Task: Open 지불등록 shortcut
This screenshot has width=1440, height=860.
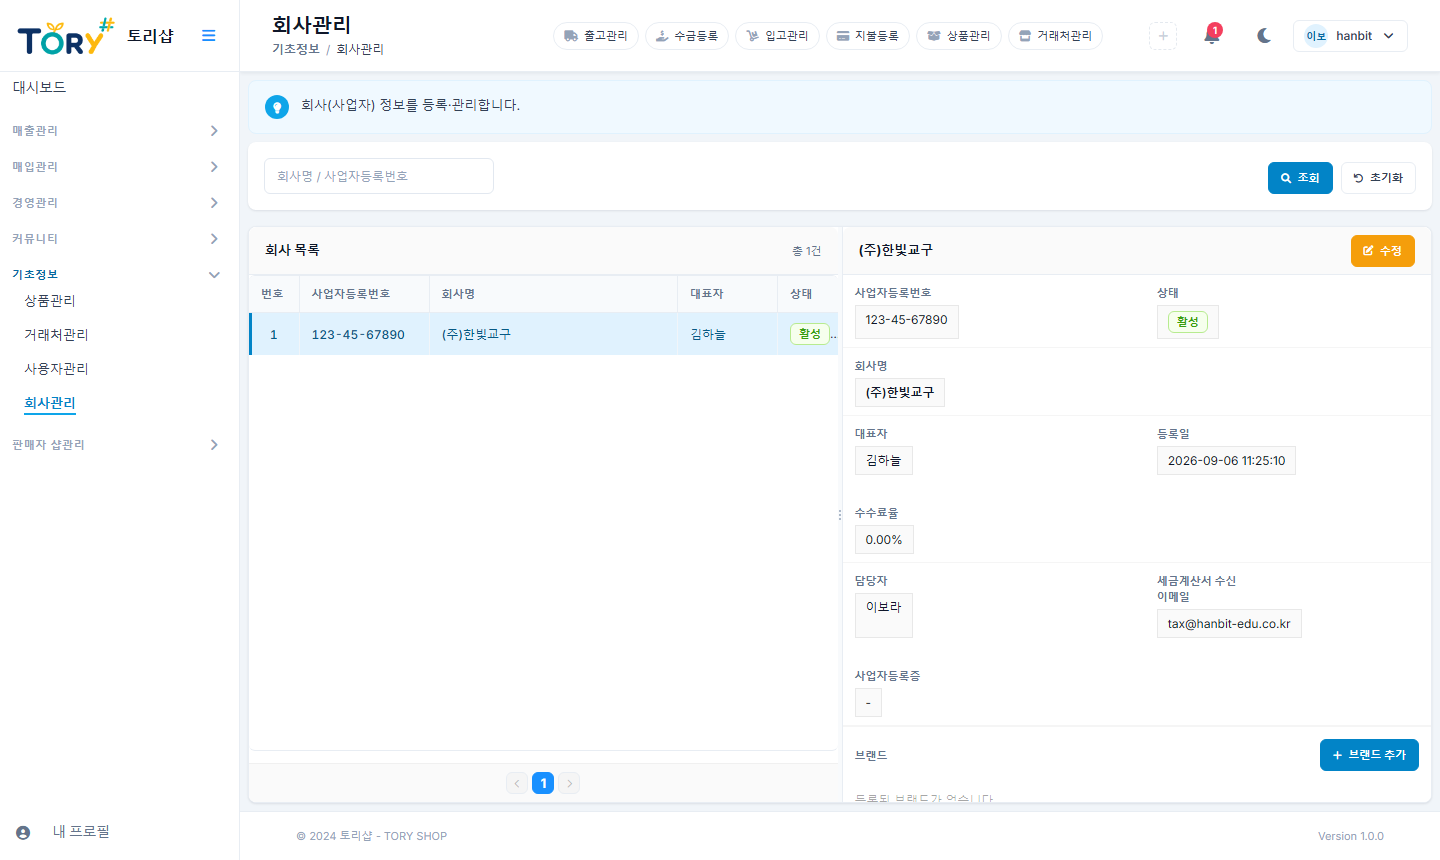Action: pos(868,36)
